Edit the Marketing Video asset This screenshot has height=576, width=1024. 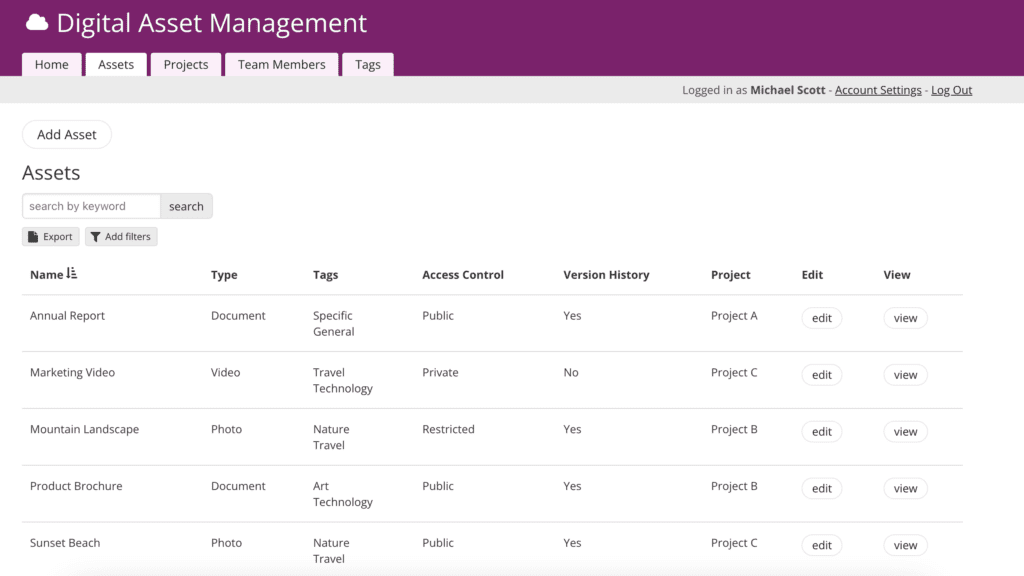[821, 375]
